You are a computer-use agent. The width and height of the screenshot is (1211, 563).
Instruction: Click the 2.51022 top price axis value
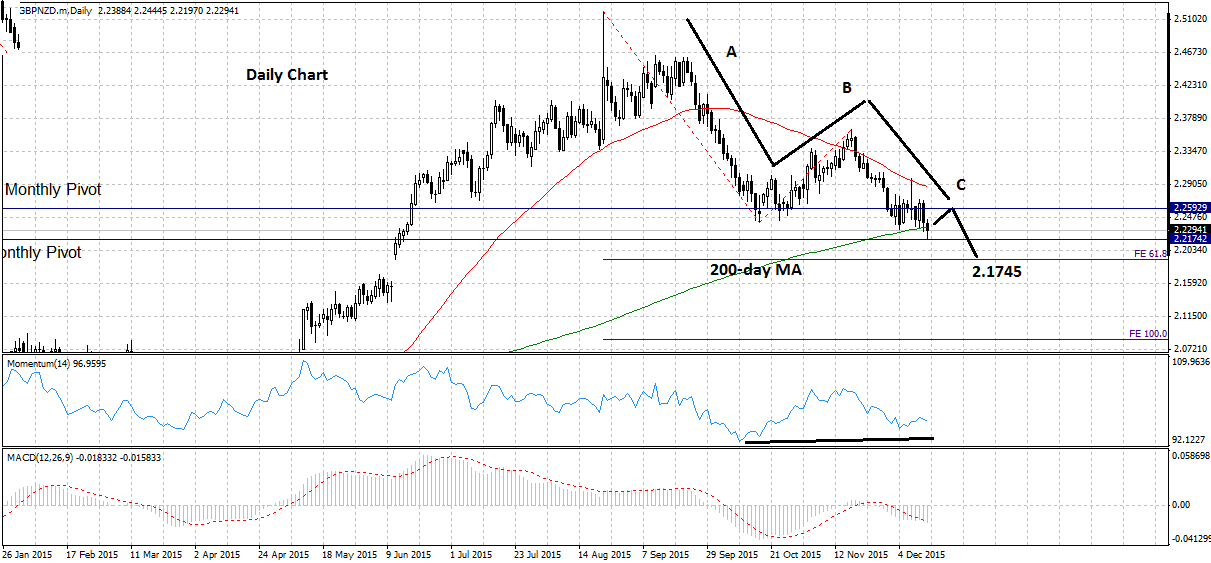tap(1190, 19)
